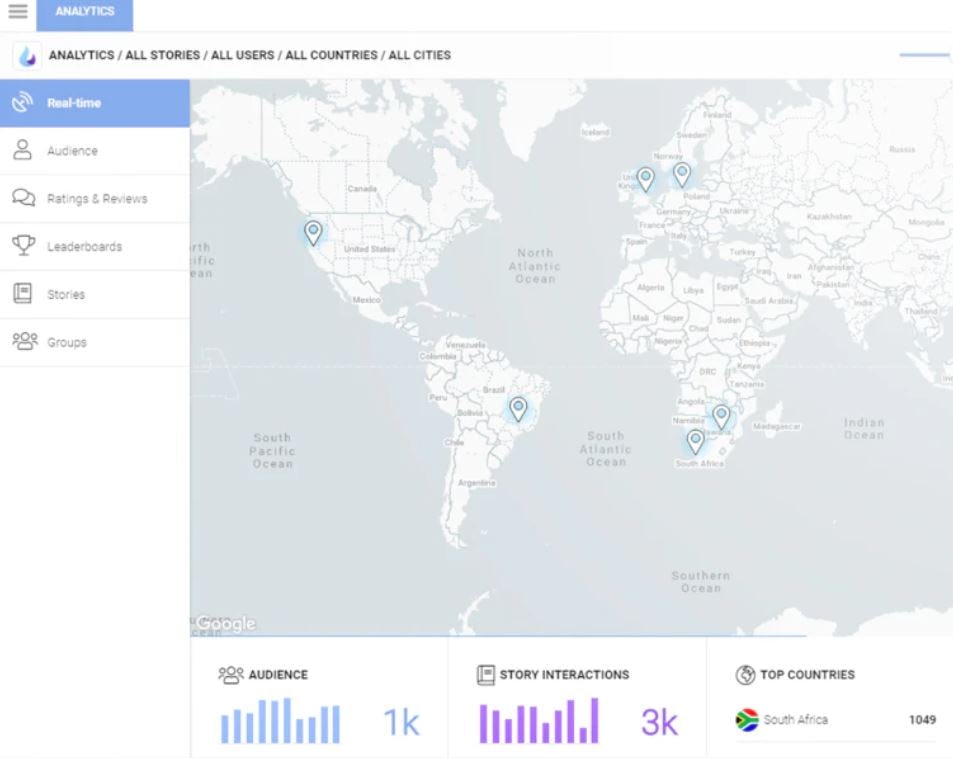The width and height of the screenshot is (953, 758).
Task: Select the map pin over South Africa
Action: (695, 441)
